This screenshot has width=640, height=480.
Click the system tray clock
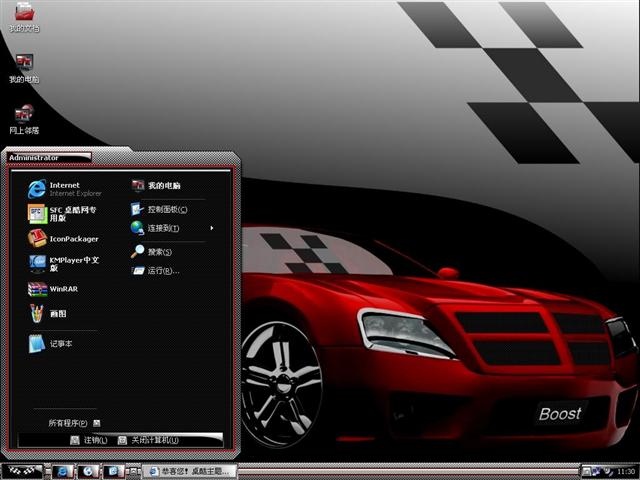click(x=625, y=471)
